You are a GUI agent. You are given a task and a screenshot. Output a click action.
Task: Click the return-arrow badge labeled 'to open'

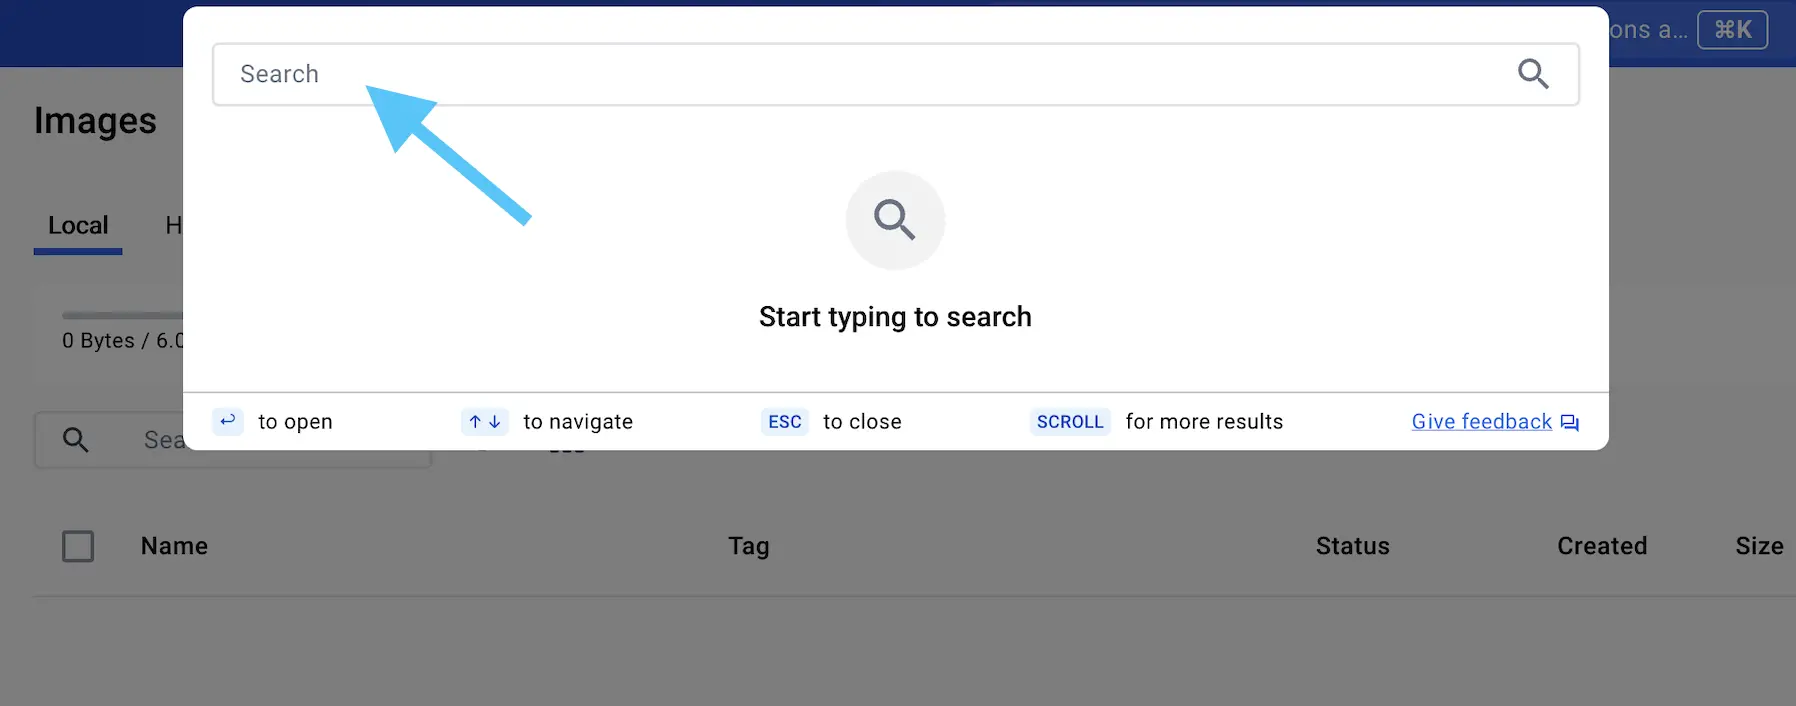[x=228, y=421]
